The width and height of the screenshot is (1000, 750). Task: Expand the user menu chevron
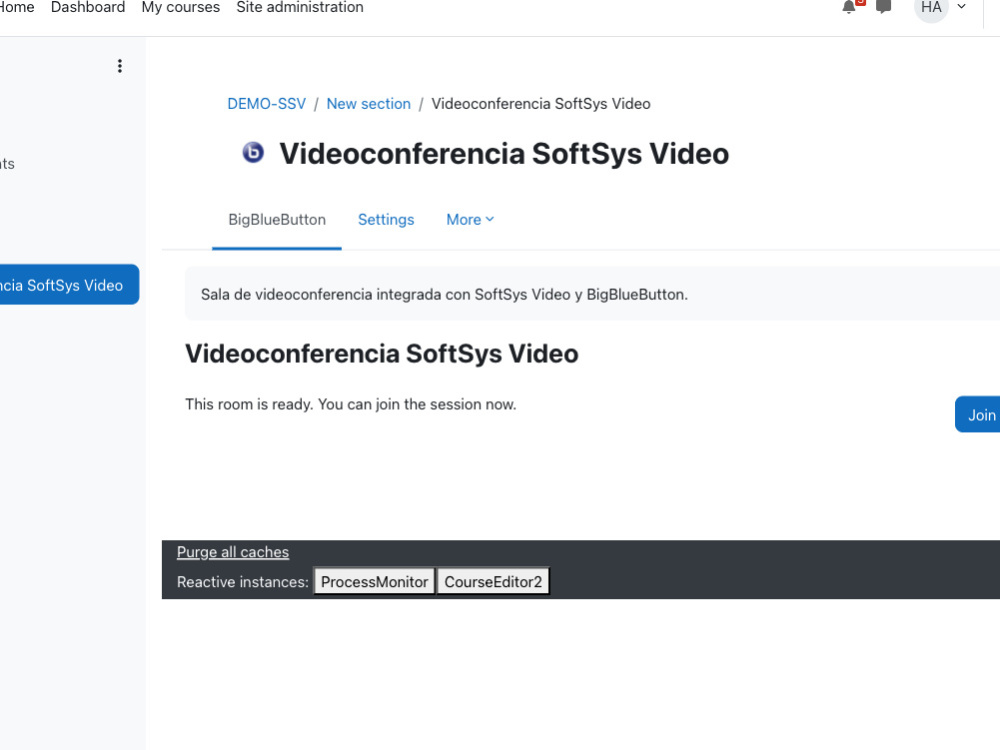[x=962, y=6]
